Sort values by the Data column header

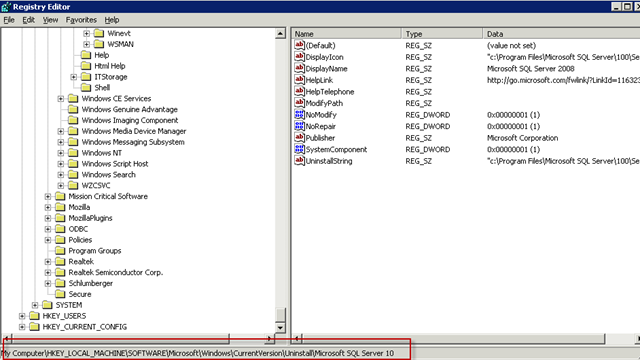[561, 34]
